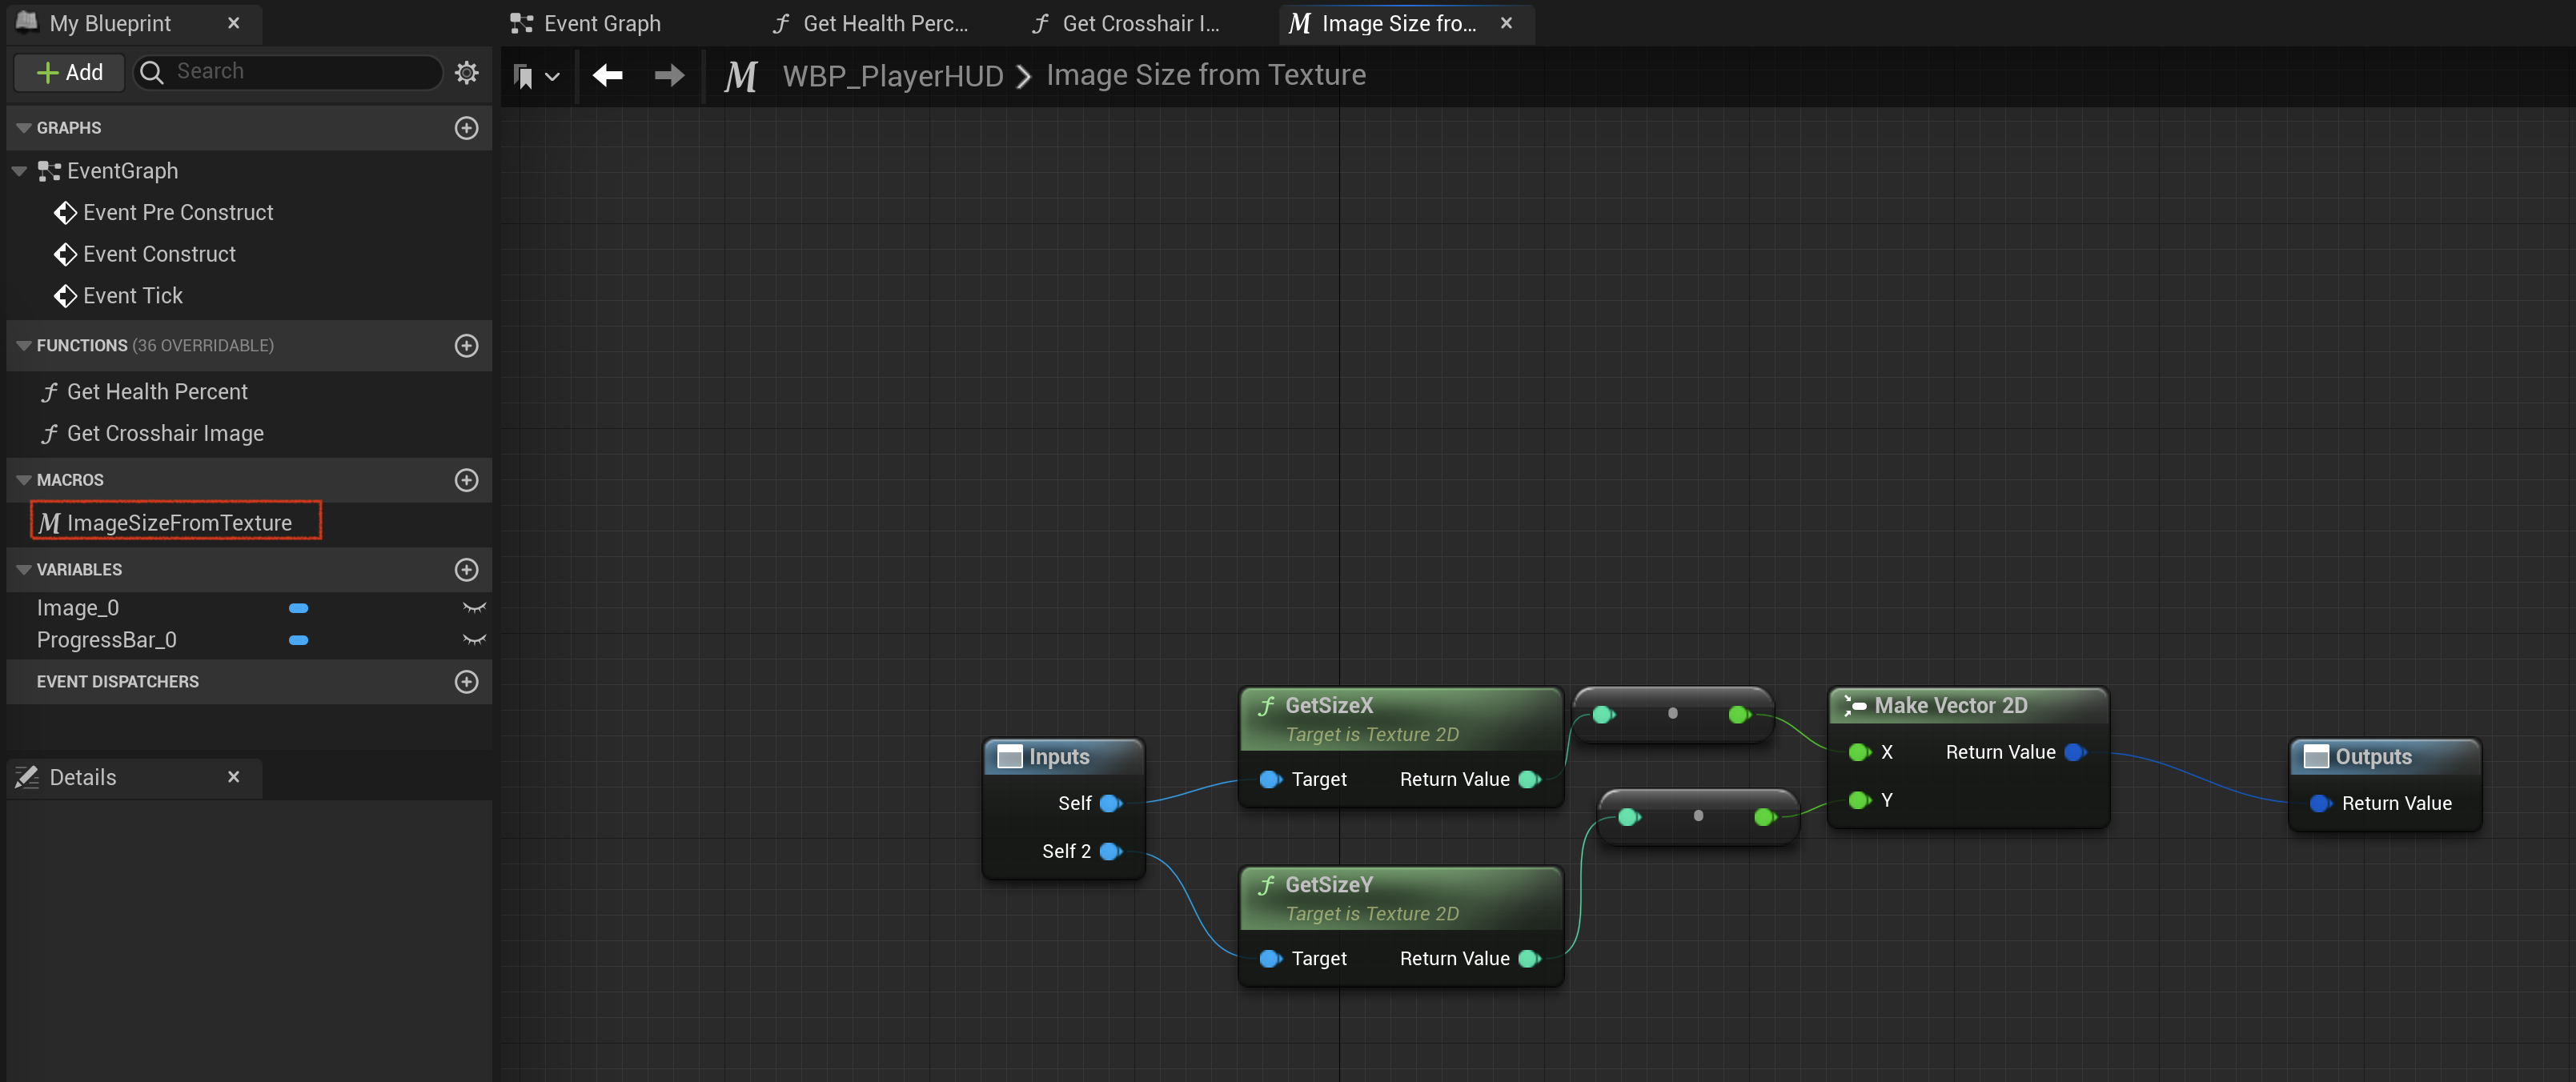Click Make Vector 2D Return Value pin
This screenshot has height=1082, width=2576.
pos(2075,752)
